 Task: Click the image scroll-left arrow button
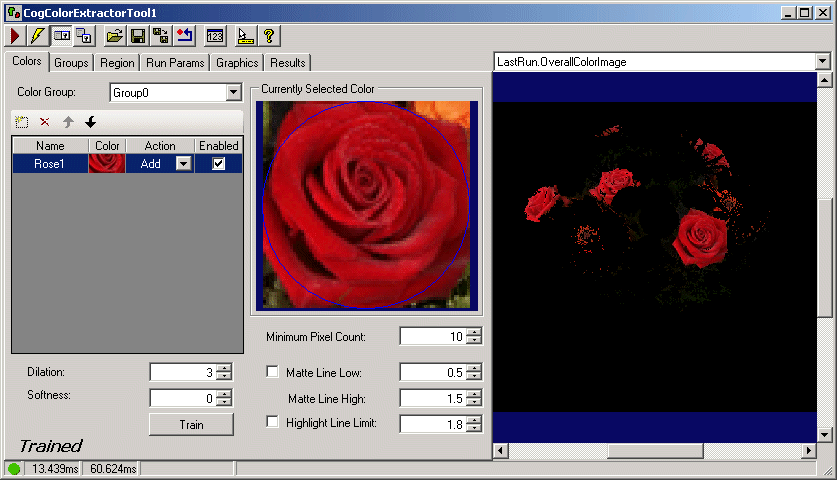pyautogui.click(x=500, y=451)
